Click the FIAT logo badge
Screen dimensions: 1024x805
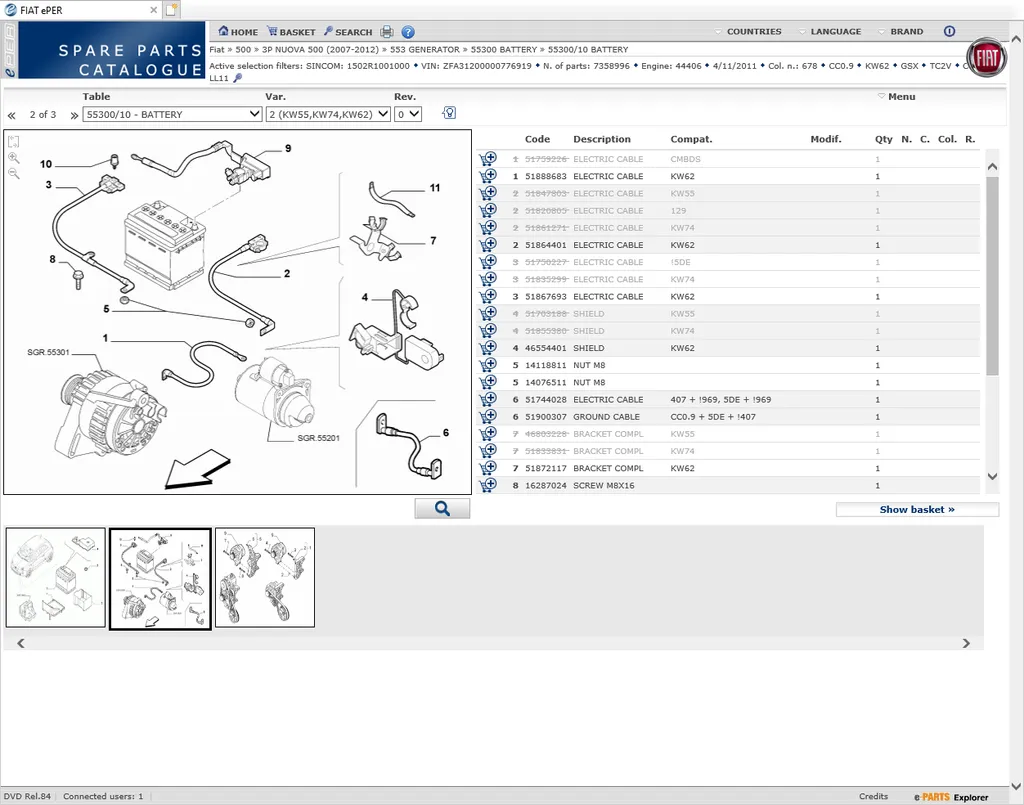(x=986, y=58)
